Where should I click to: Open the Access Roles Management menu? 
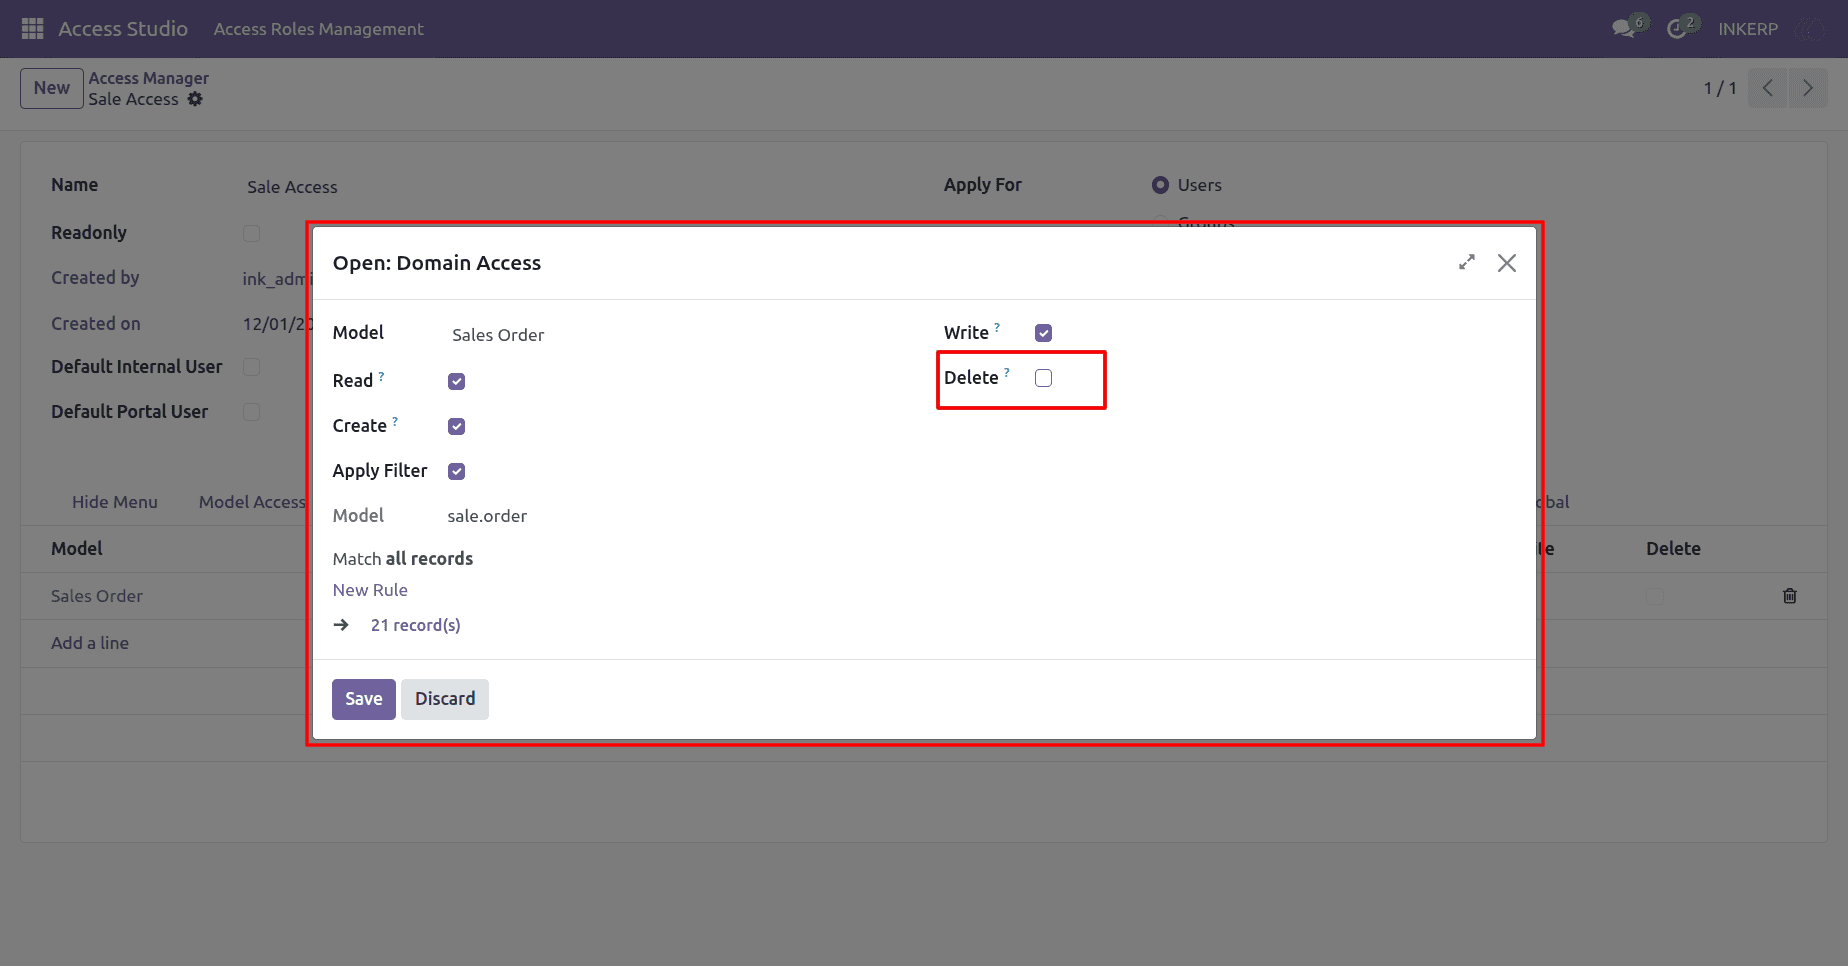click(x=318, y=29)
